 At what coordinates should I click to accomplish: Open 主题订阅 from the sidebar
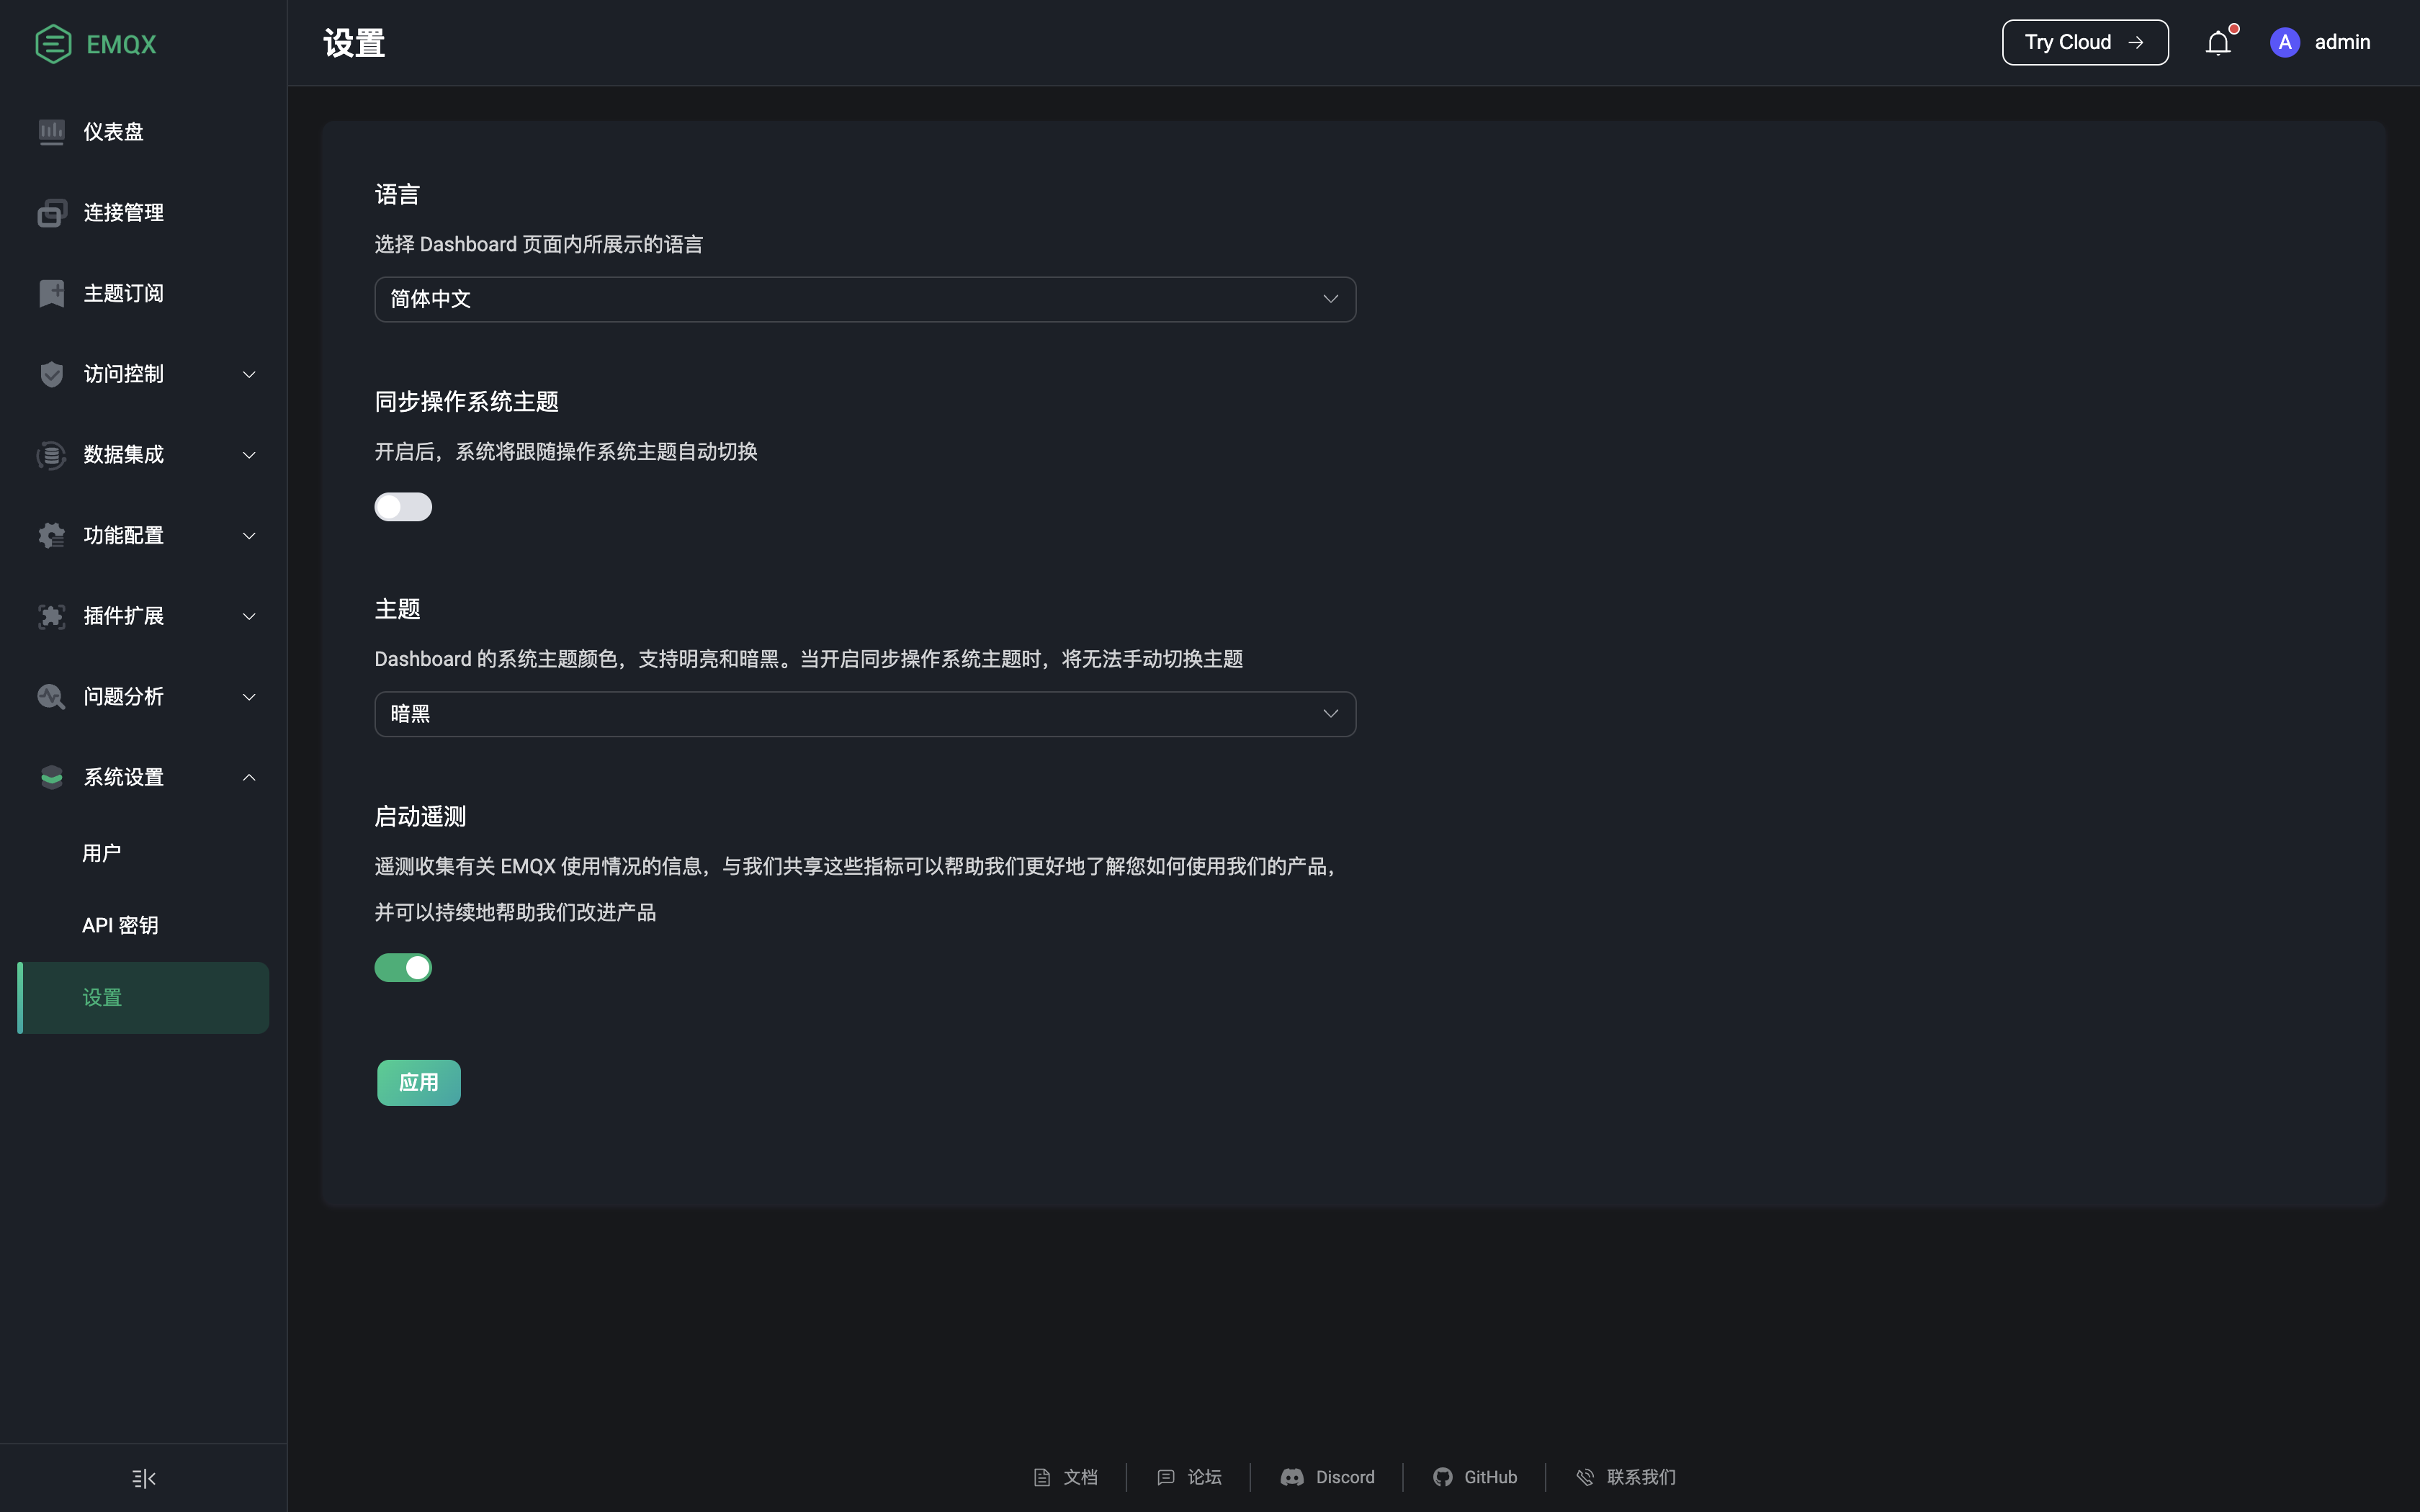[x=52, y=292]
